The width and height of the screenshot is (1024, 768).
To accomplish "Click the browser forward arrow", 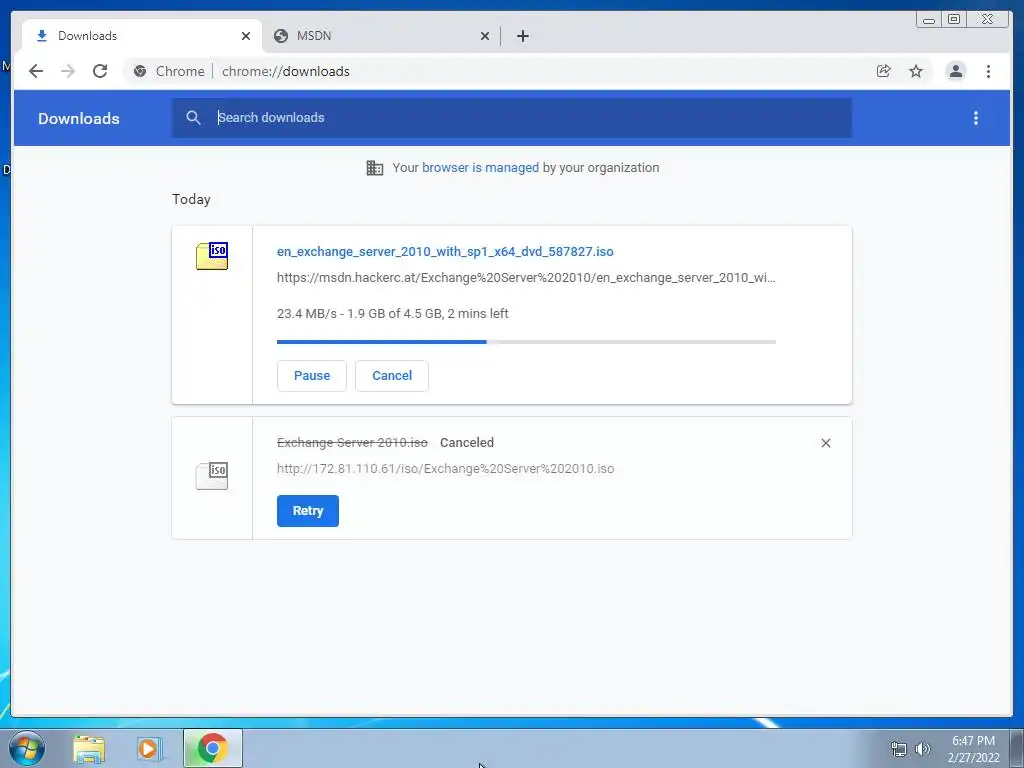I will [x=68, y=71].
